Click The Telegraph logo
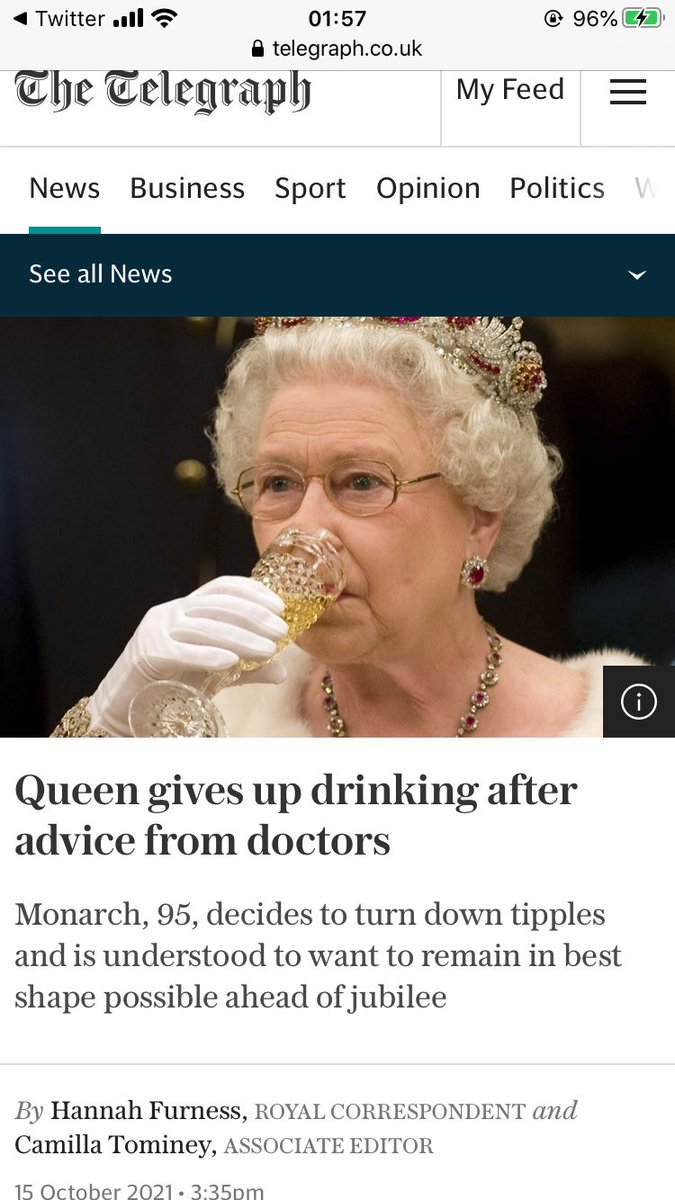This screenshot has height=1200, width=675. [x=163, y=93]
